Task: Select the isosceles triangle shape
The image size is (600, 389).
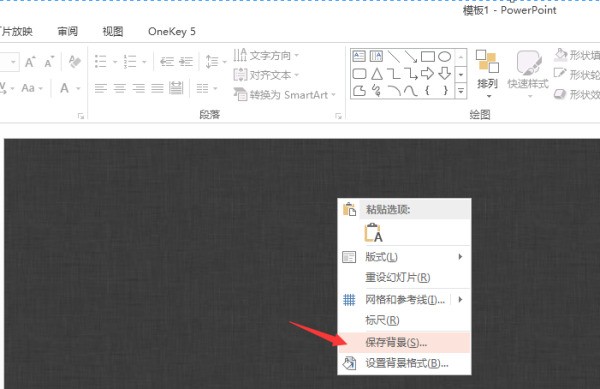Action: [x=377, y=73]
